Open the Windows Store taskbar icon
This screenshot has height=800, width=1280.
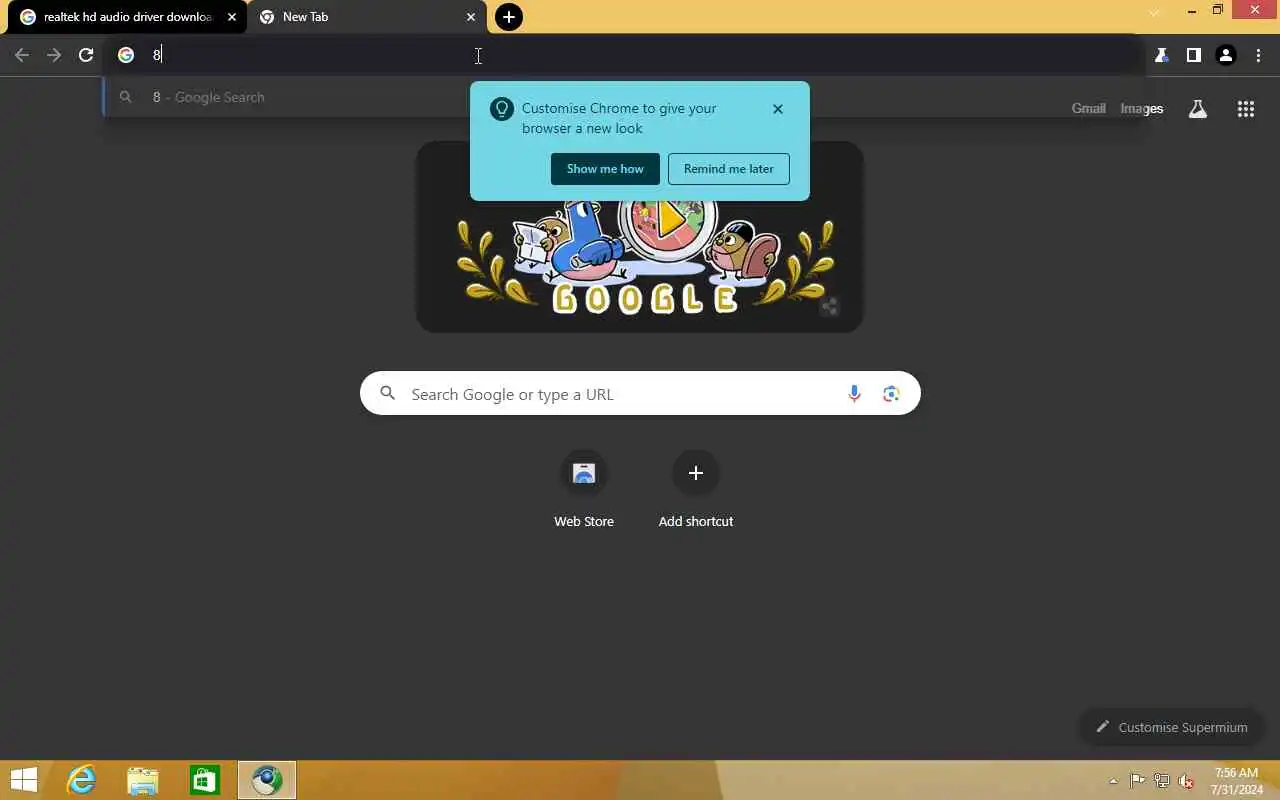click(x=205, y=780)
